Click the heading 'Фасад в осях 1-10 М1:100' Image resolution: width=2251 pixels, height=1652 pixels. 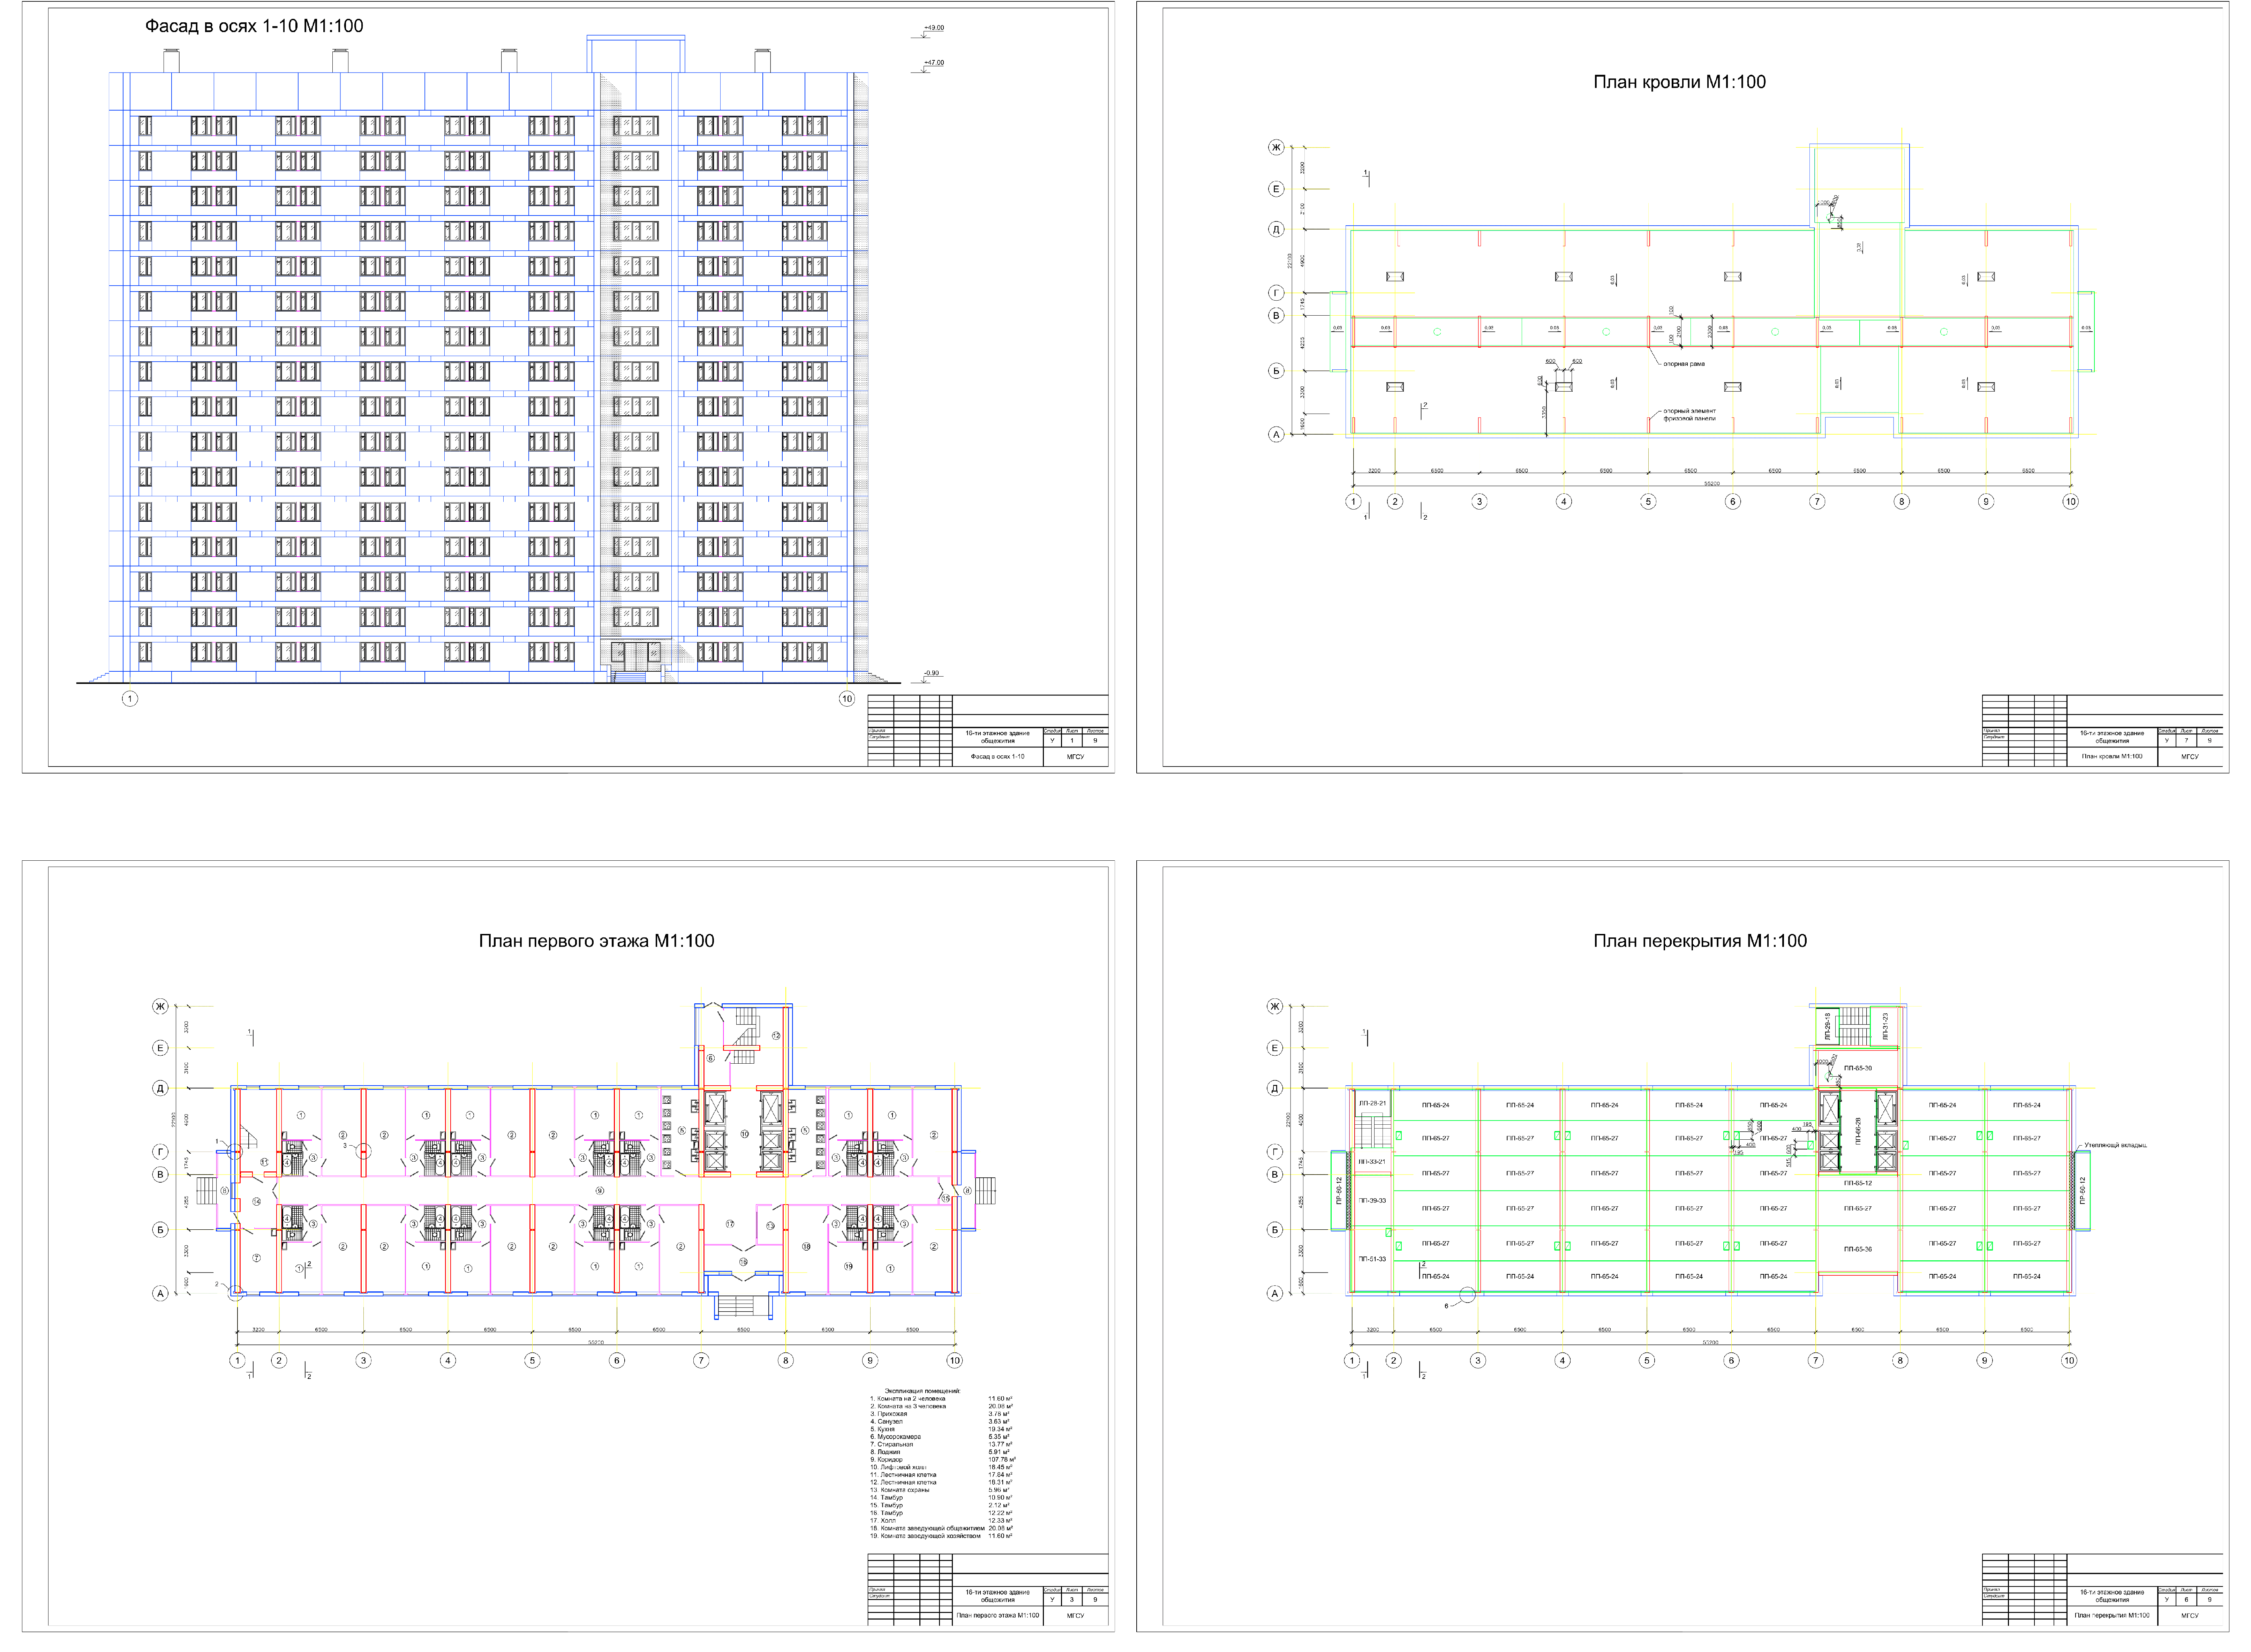coord(254,26)
